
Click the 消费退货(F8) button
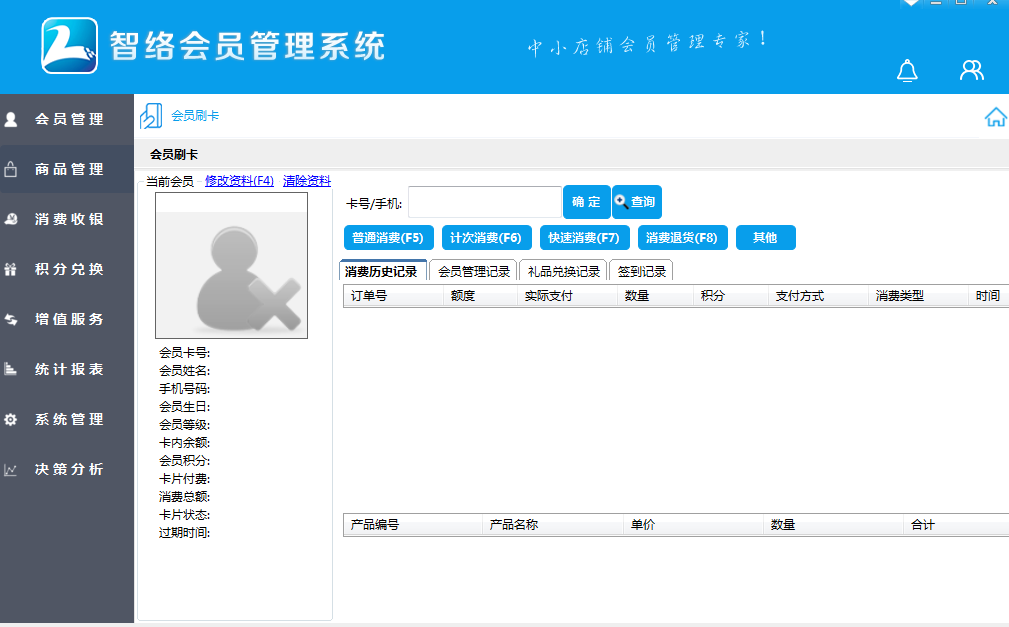(x=681, y=237)
